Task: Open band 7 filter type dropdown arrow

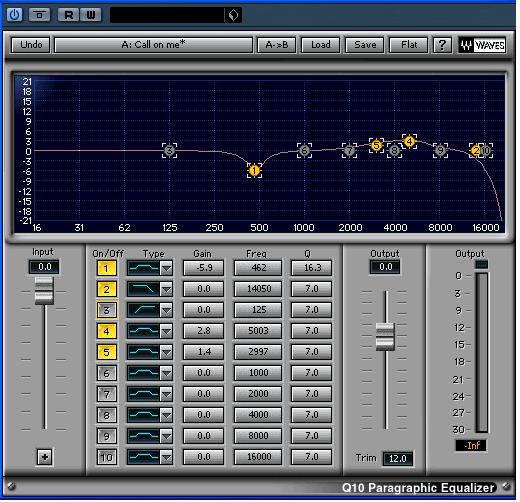Action: 166,394
